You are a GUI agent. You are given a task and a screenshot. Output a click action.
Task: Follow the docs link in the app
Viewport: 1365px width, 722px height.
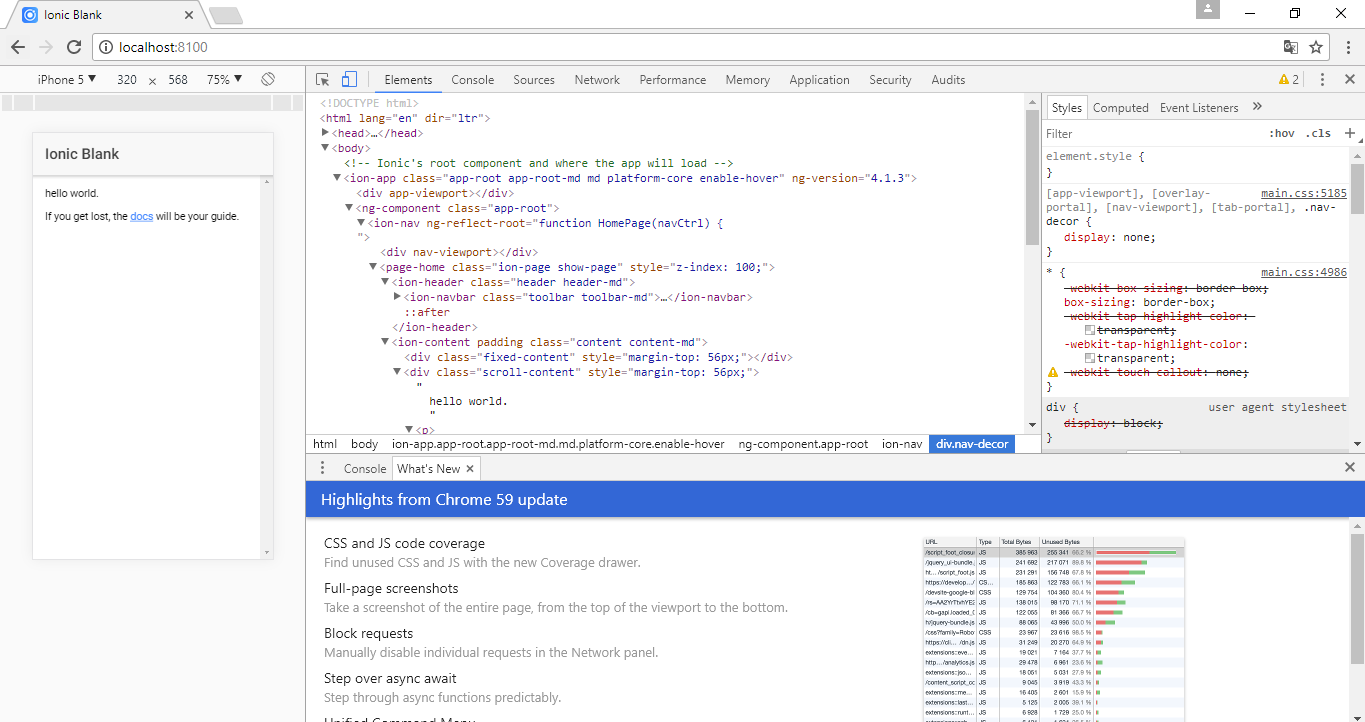click(x=141, y=216)
